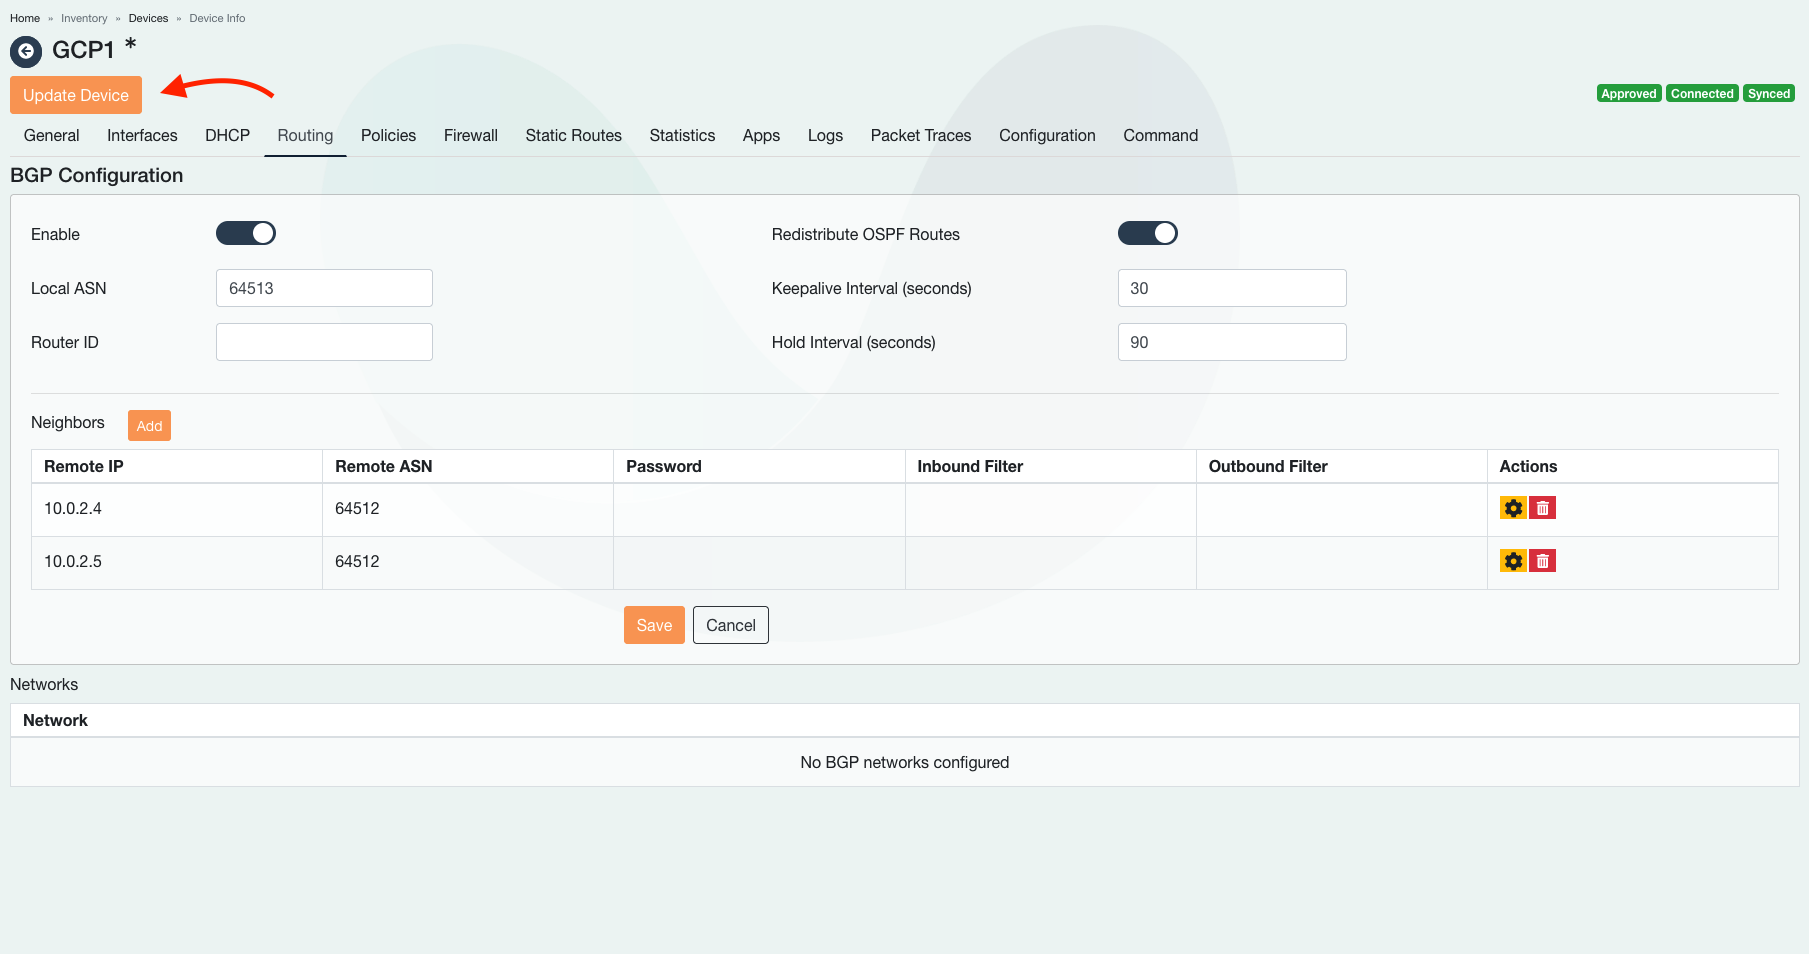The height and width of the screenshot is (954, 1809).
Task: Select the Static Routes tab
Action: point(573,135)
